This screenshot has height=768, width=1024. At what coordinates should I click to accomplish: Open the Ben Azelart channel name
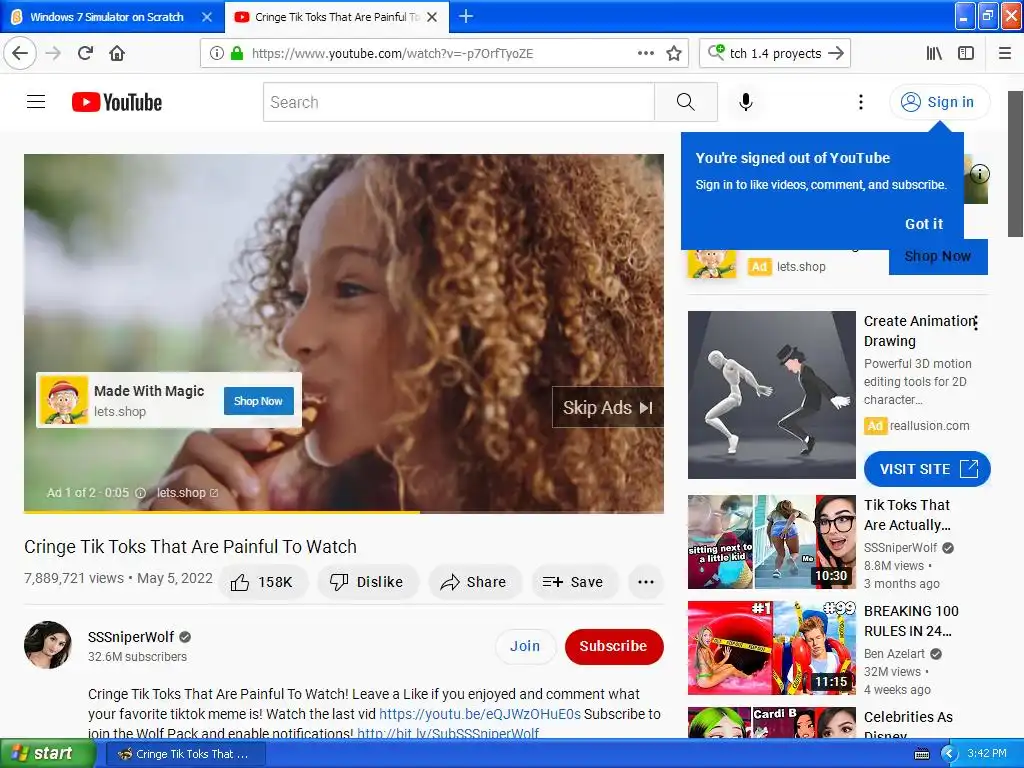click(x=894, y=654)
